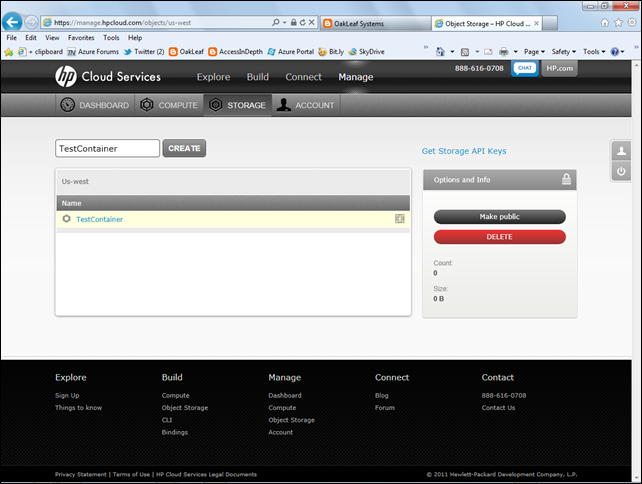This screenshot has height=484, width=642.
Task: Click the padlock icon in Options and Info
Action: pyautogui.click(x=566, y=179)
